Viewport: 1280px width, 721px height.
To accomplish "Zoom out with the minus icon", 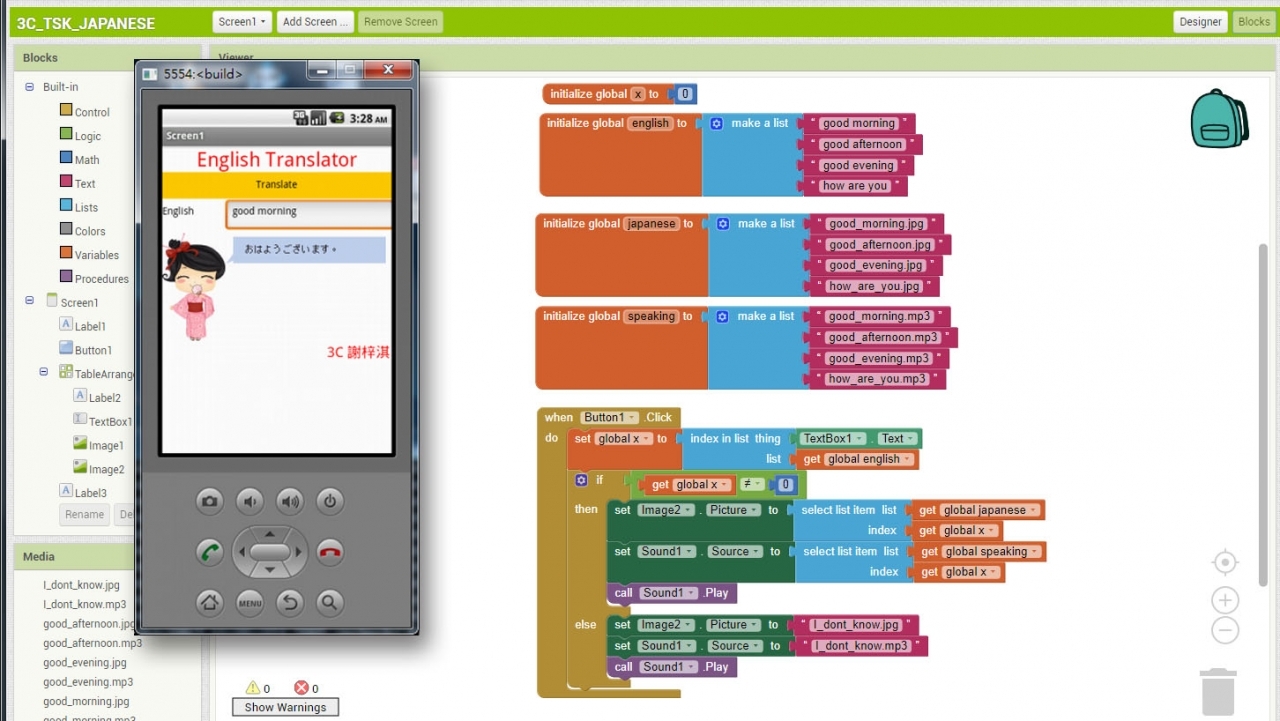I will [x=1225, y=630].
